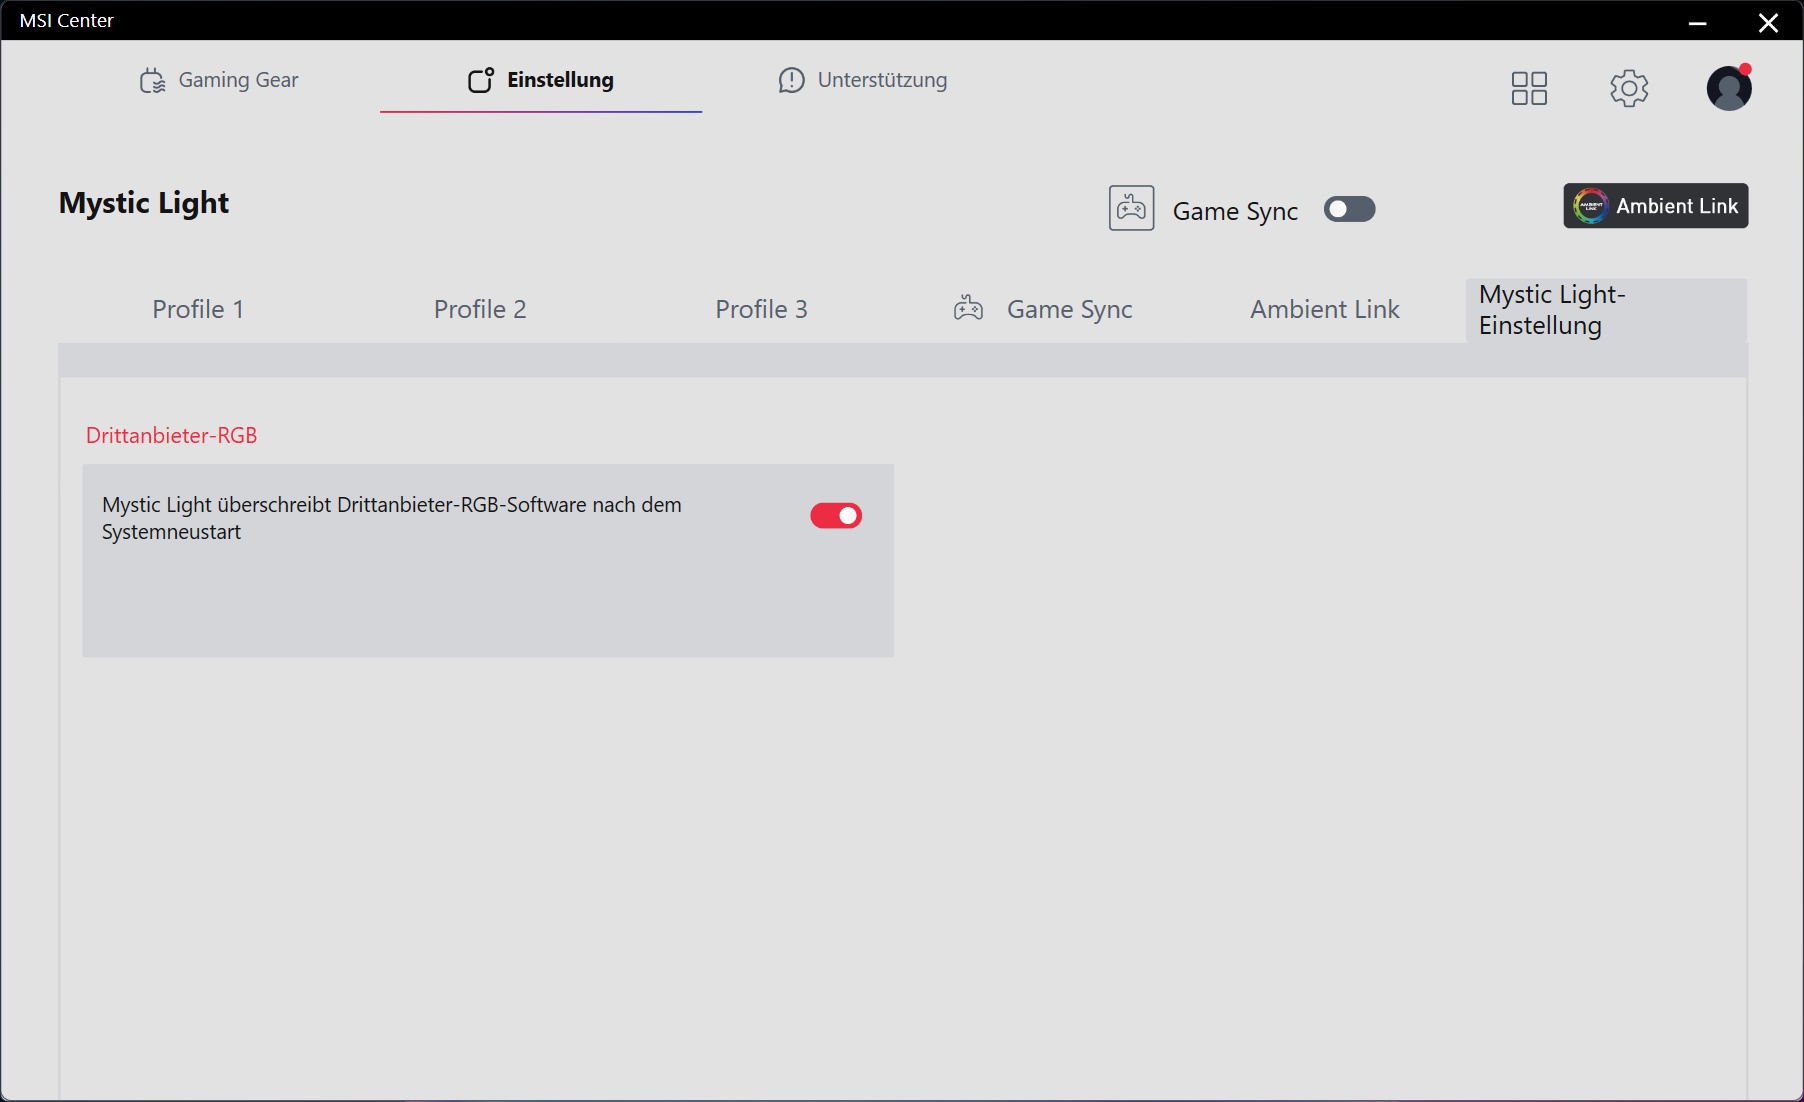Open the Unterstützung support tab
The image size is (1804, 1102).
click(862, 80)
